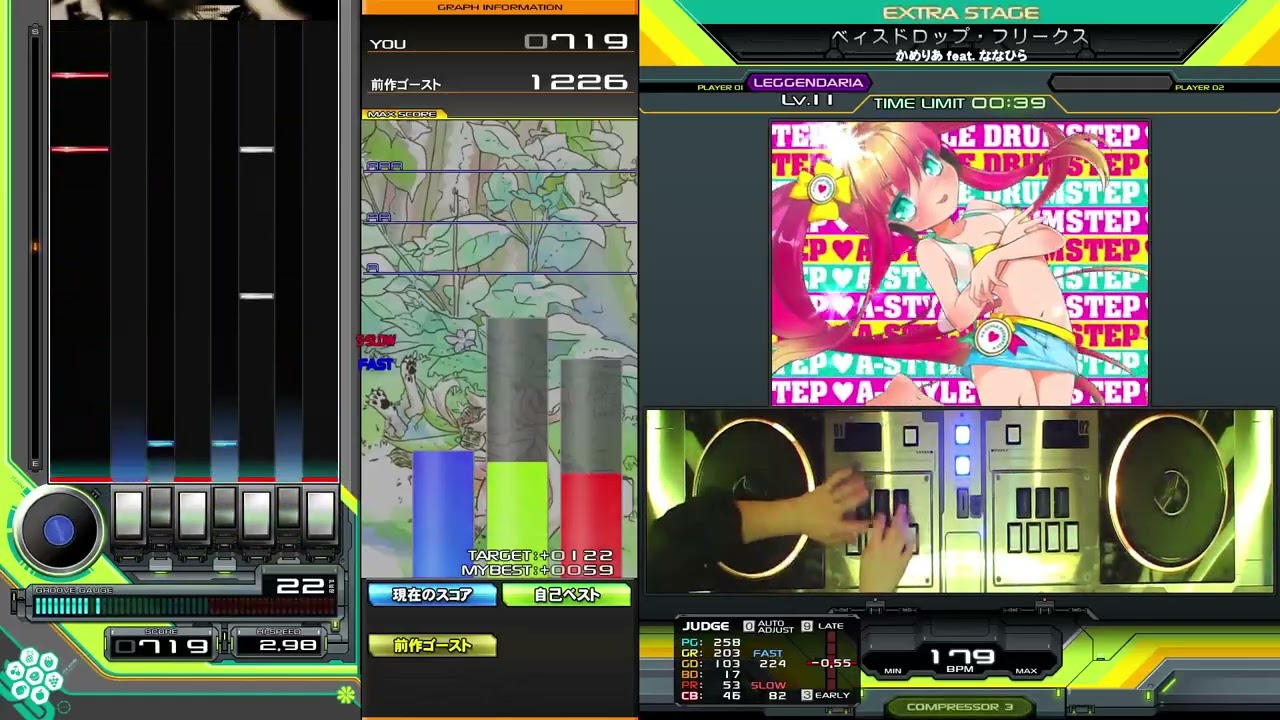Tap the seventh key, the rightmost white one
The width and height of the screenshot is (1280, 720).
tap(321, 513)
